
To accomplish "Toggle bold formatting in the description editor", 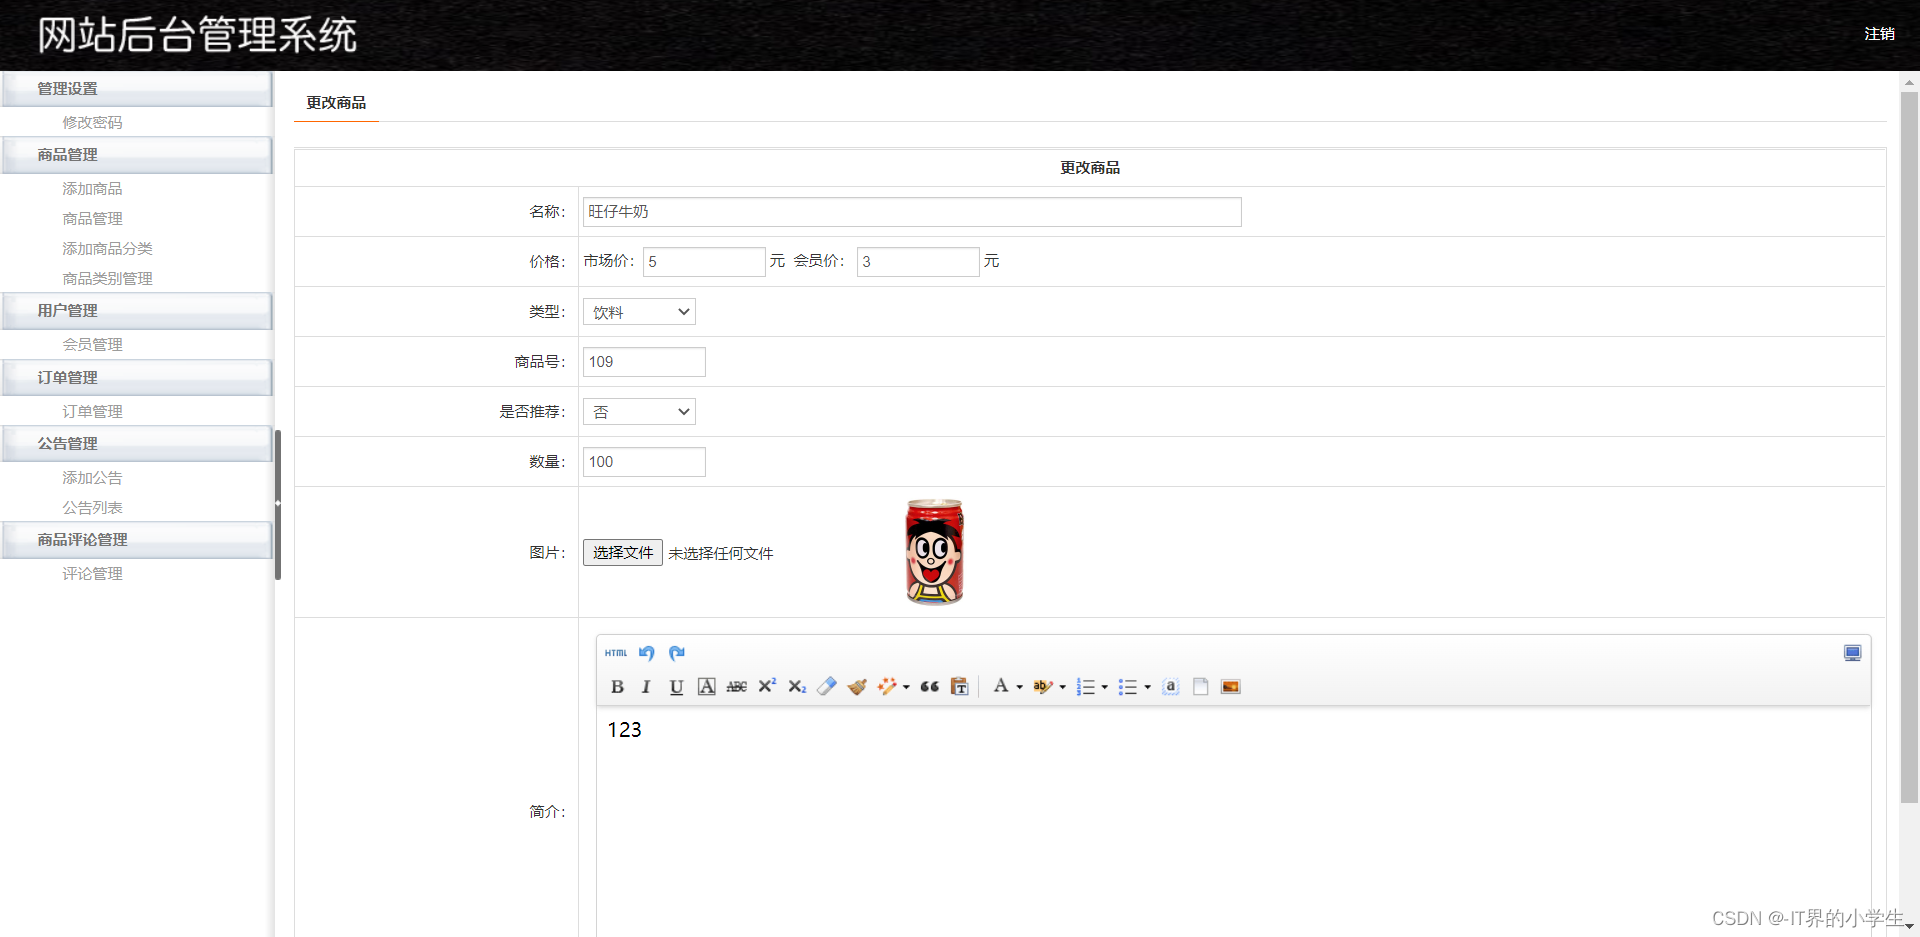I will pos(617,687).
